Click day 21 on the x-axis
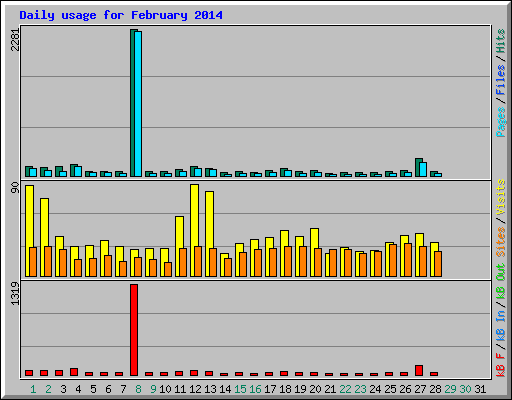 330,389
